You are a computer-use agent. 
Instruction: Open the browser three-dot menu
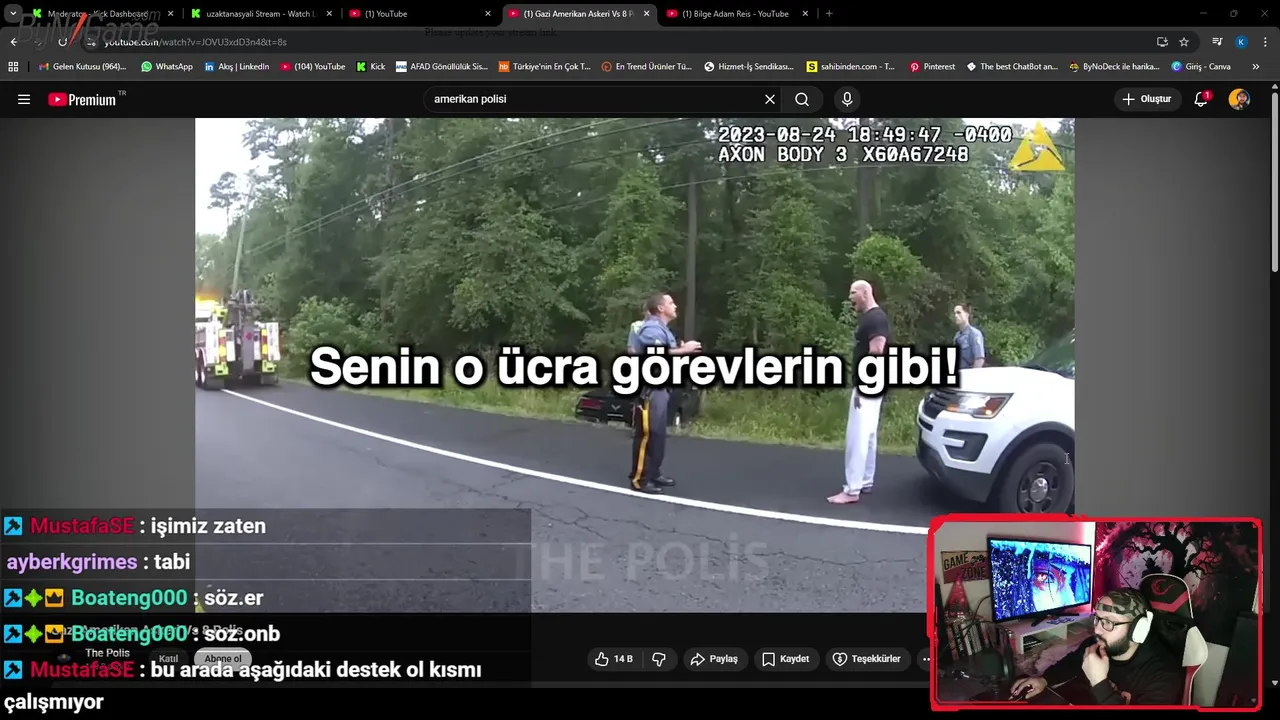[1265, 42]
